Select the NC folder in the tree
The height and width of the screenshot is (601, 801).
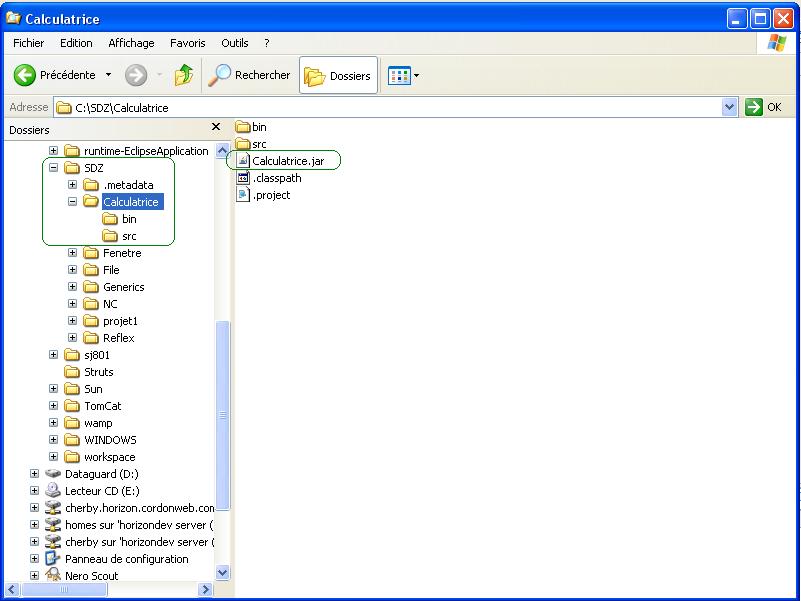click(101, 304)
